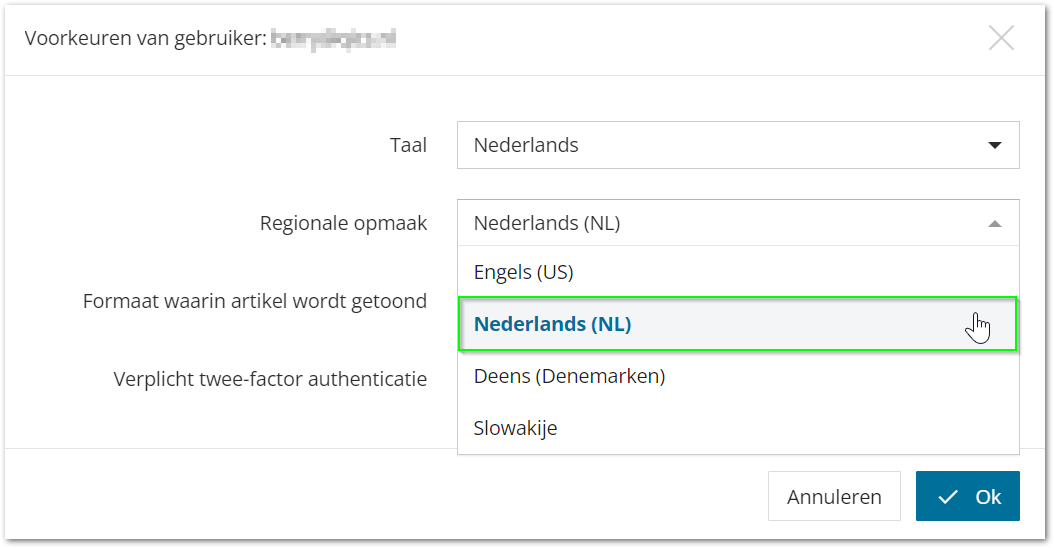Choose the highlighted Nederlands (NL) option

[738, 324]
